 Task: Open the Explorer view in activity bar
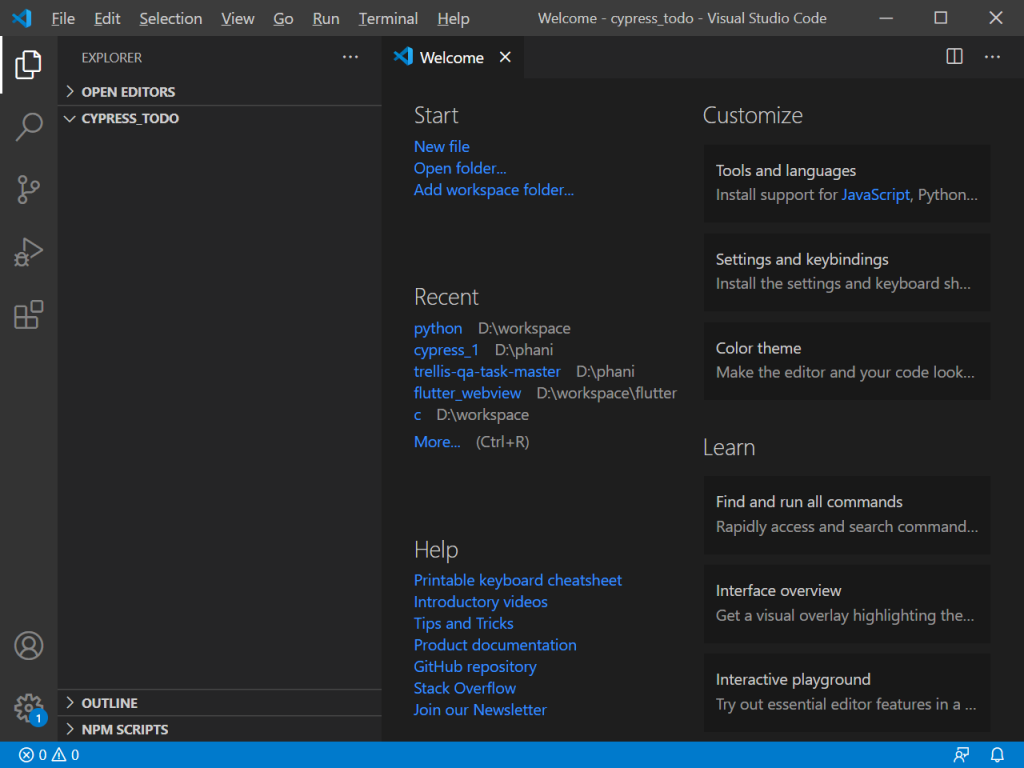tap(28, 65)
